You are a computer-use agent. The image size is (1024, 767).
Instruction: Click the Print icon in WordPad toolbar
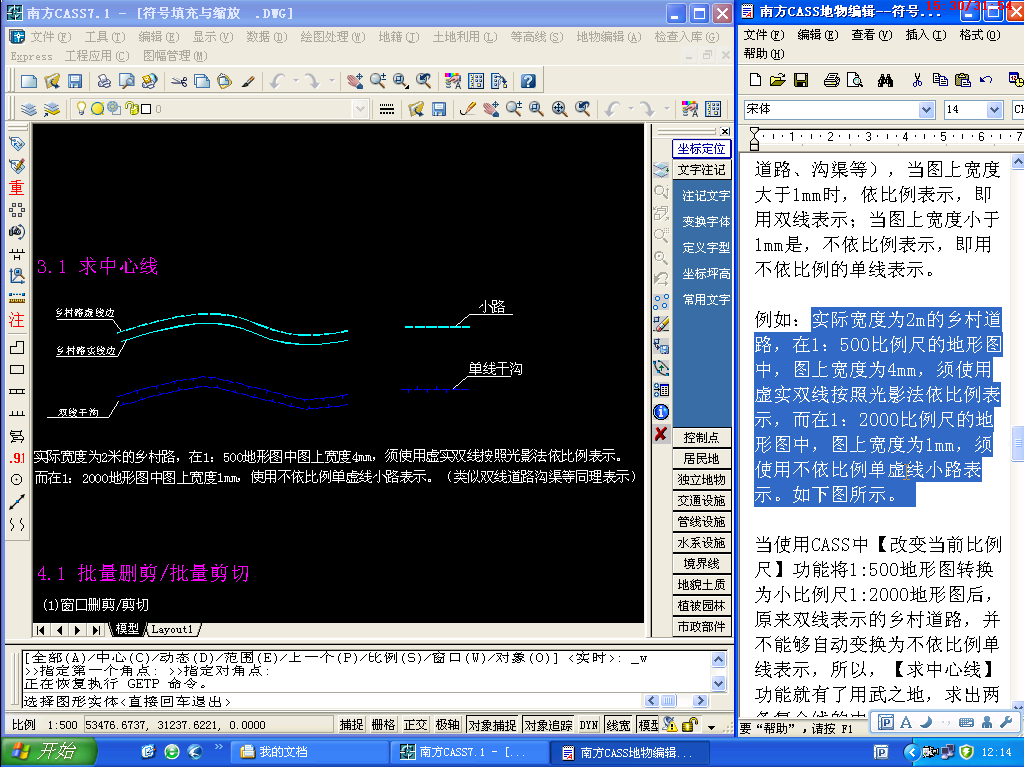coord(831,80)
